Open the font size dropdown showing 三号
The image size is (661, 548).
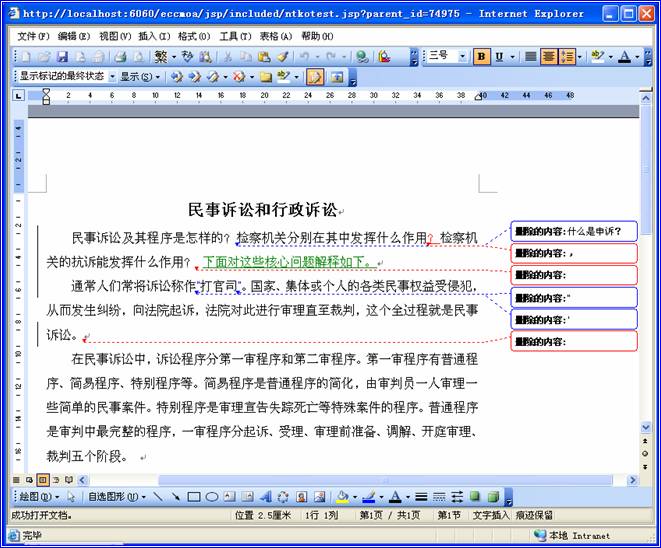click(446, 57)
